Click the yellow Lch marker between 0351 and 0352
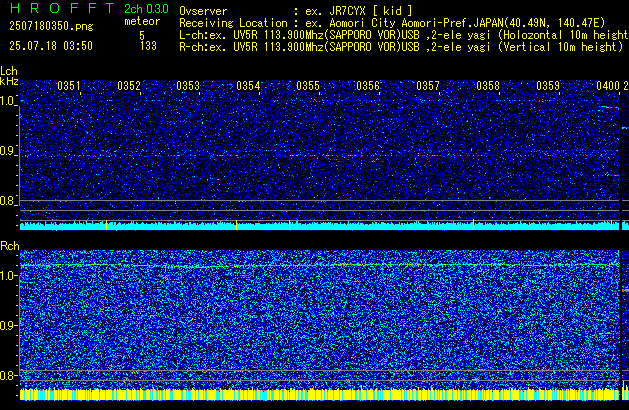The width and height of the screenshot is (629, 410). 106,225
